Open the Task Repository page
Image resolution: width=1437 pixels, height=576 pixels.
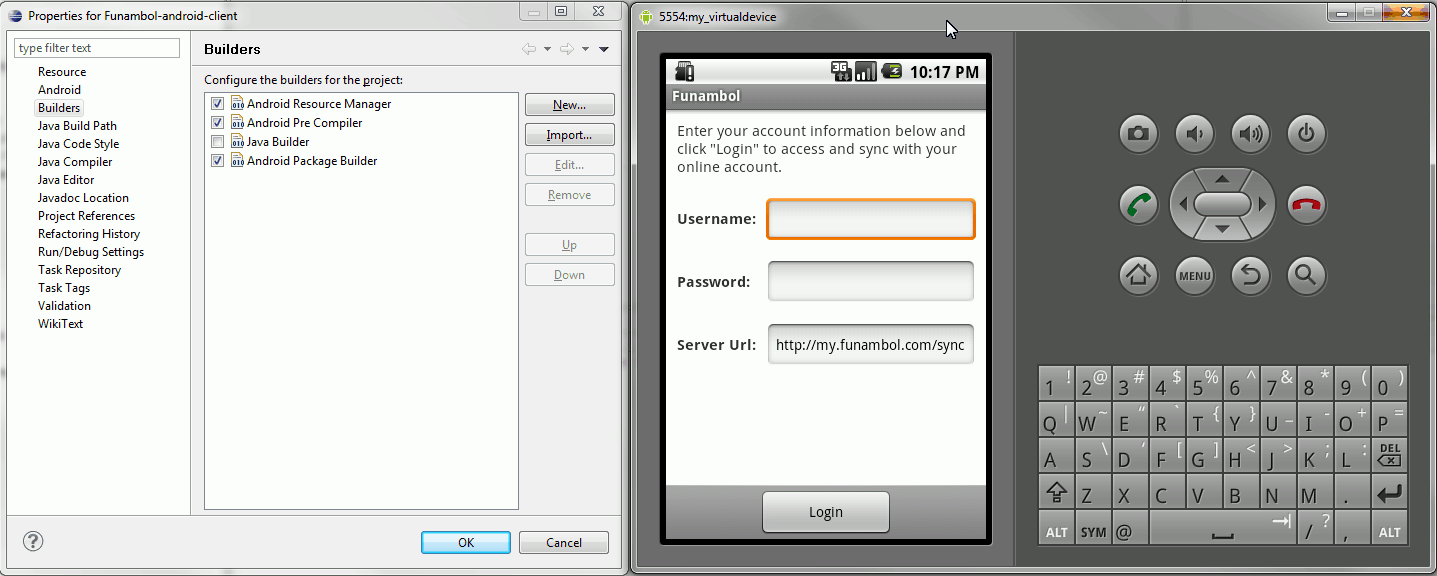tap(79, 270)
